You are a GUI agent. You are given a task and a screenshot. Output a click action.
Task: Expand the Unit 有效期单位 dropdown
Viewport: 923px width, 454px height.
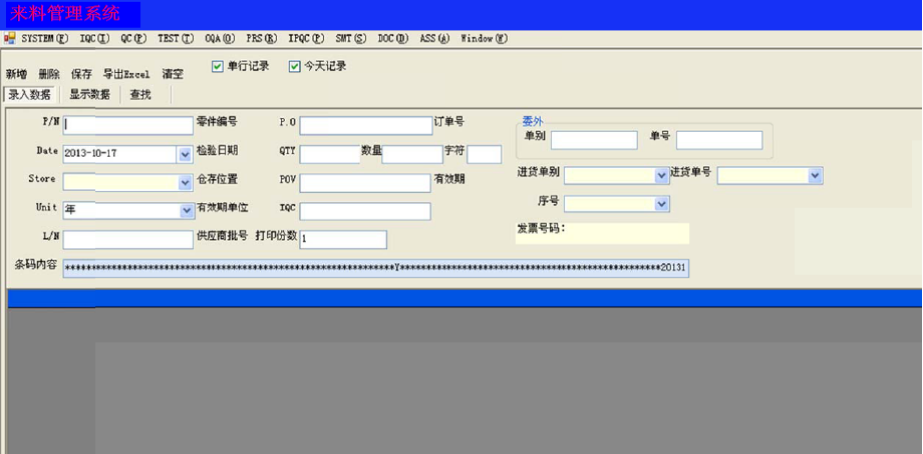(185, 211)
